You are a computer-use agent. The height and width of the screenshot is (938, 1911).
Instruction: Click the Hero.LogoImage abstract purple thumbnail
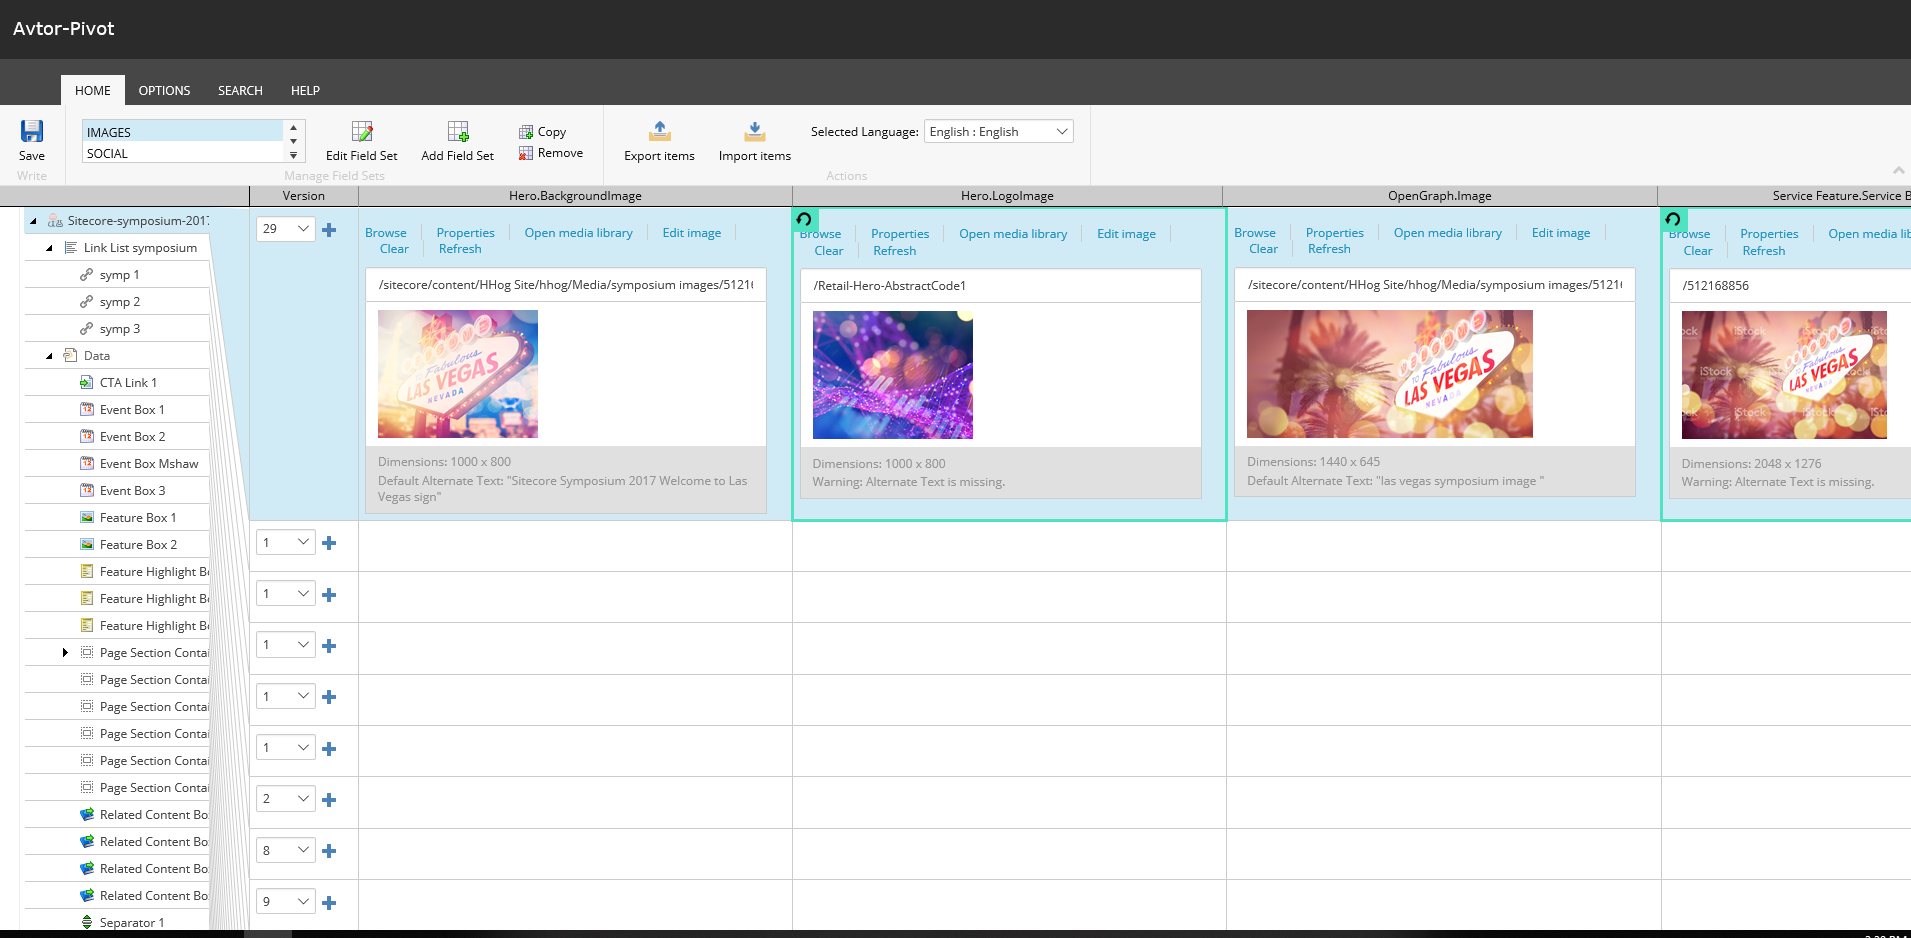tap(892, 375)
